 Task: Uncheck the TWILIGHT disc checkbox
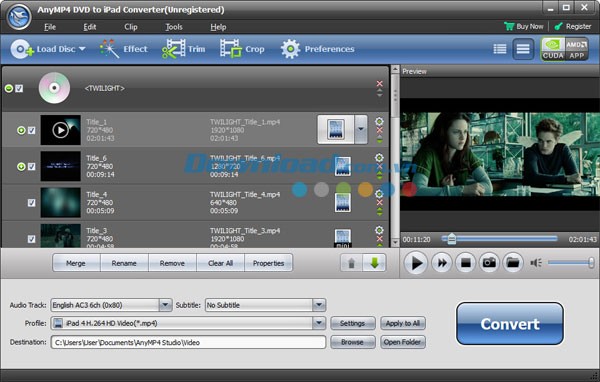pyautogui.click(x=19, y=88)
